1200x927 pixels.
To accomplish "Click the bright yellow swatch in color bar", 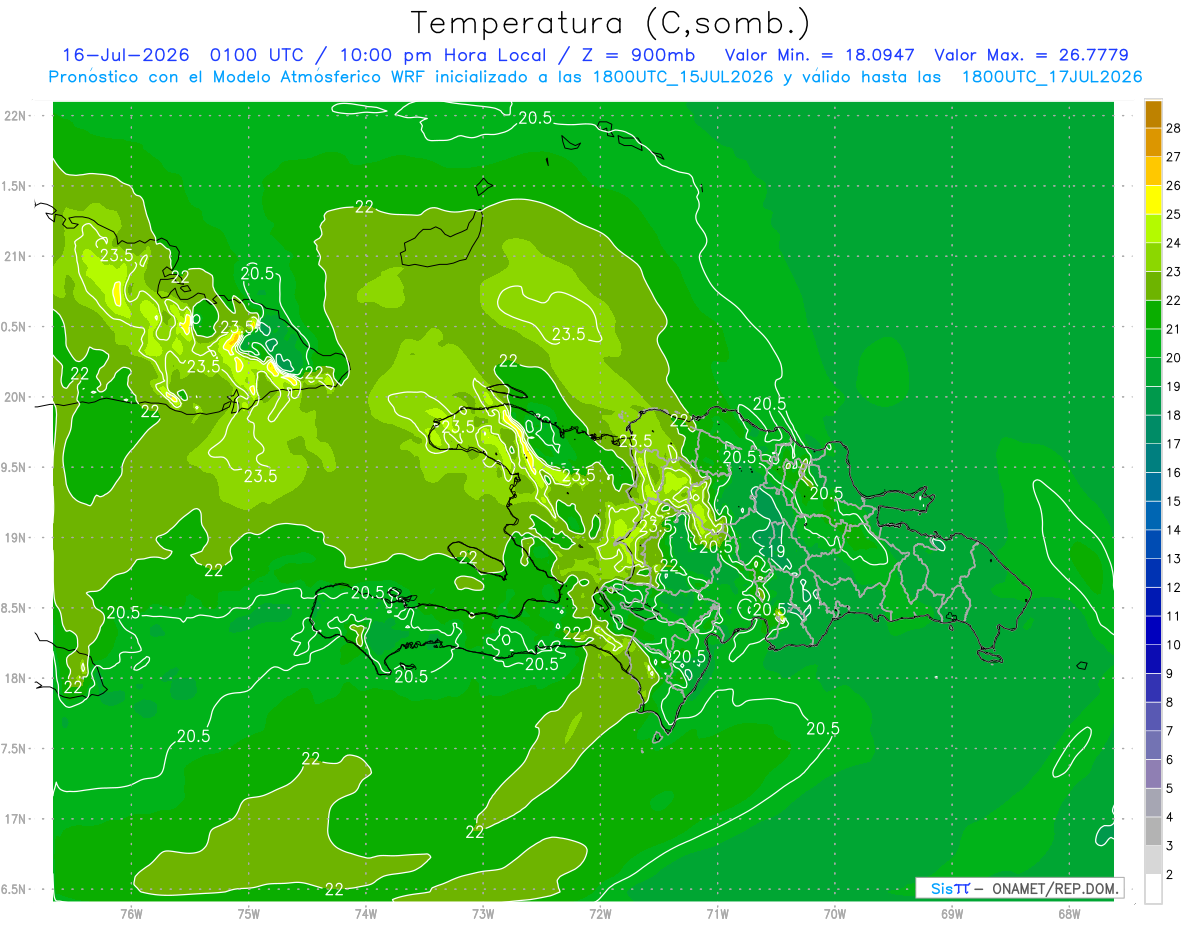I will click(x=1153, y=200).
